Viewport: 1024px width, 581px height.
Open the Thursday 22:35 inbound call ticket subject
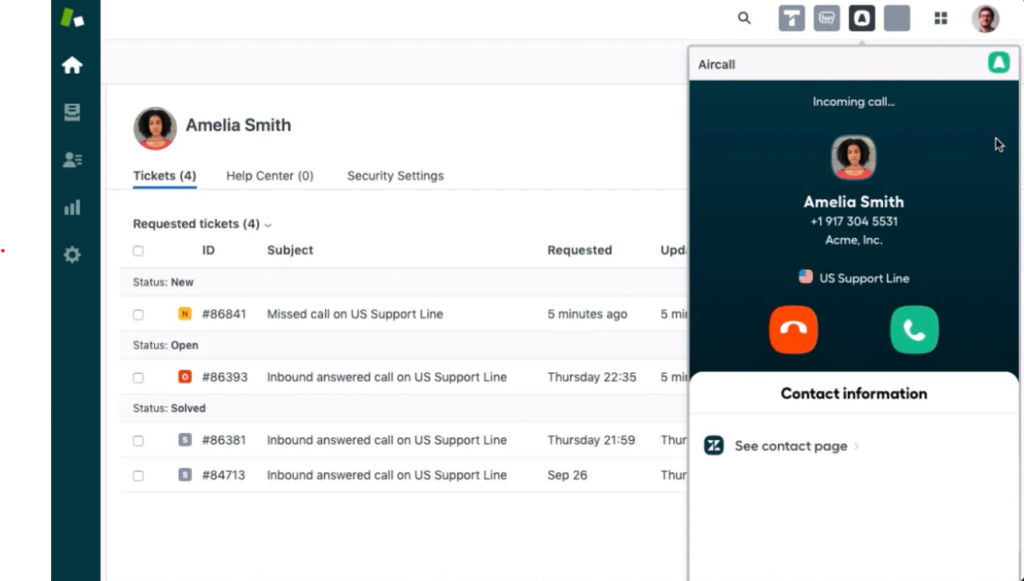387,377
